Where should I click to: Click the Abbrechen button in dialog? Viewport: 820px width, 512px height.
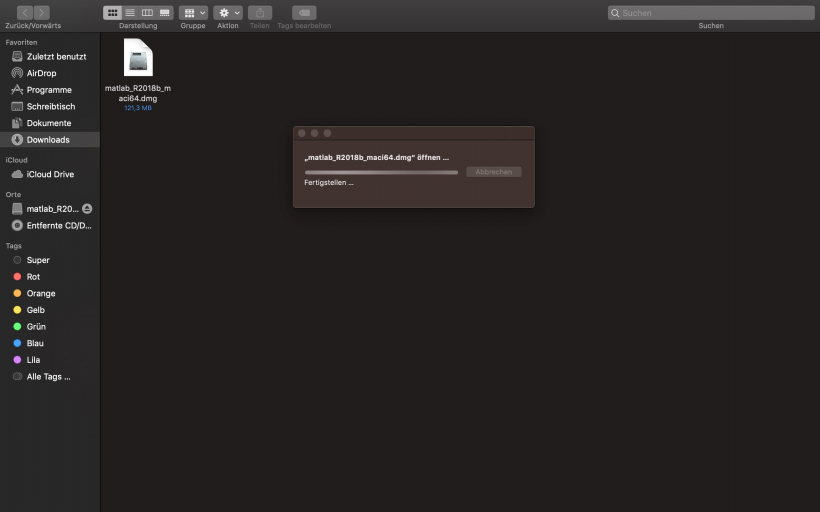tap(493, 172)
